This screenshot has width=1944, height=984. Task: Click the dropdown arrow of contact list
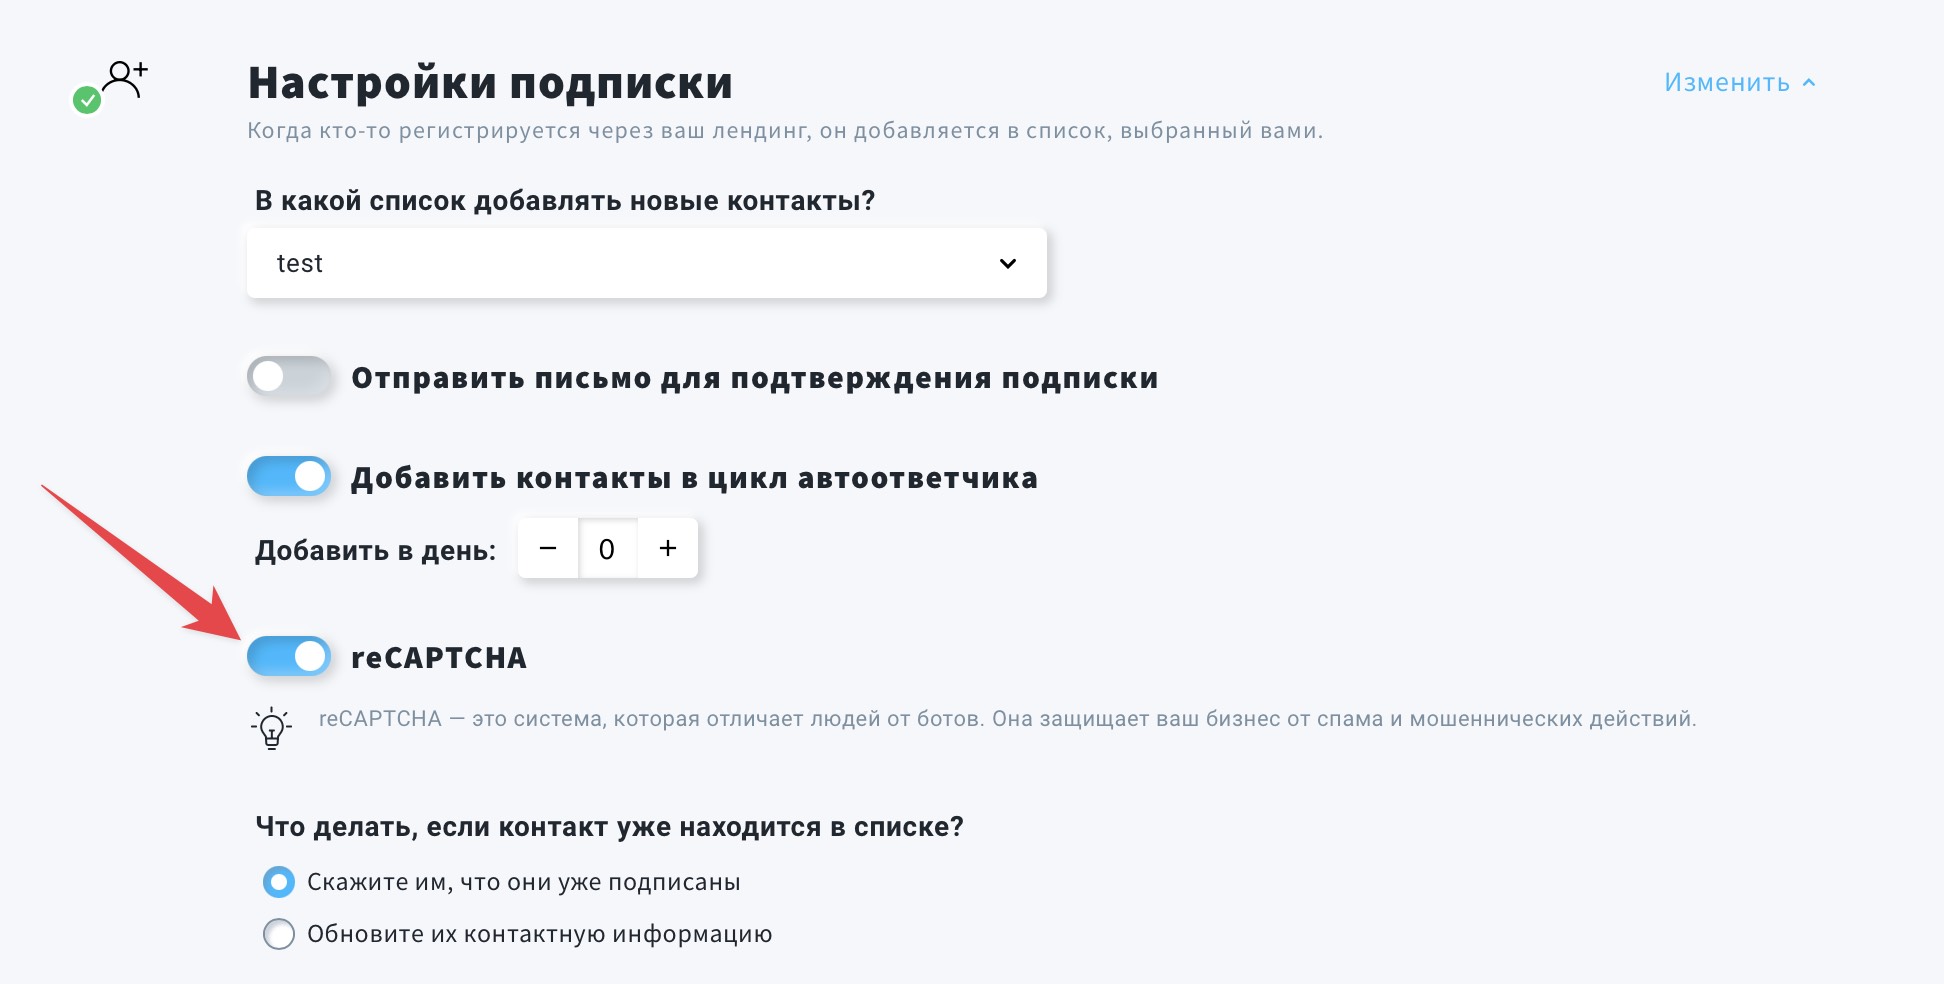1007,264
